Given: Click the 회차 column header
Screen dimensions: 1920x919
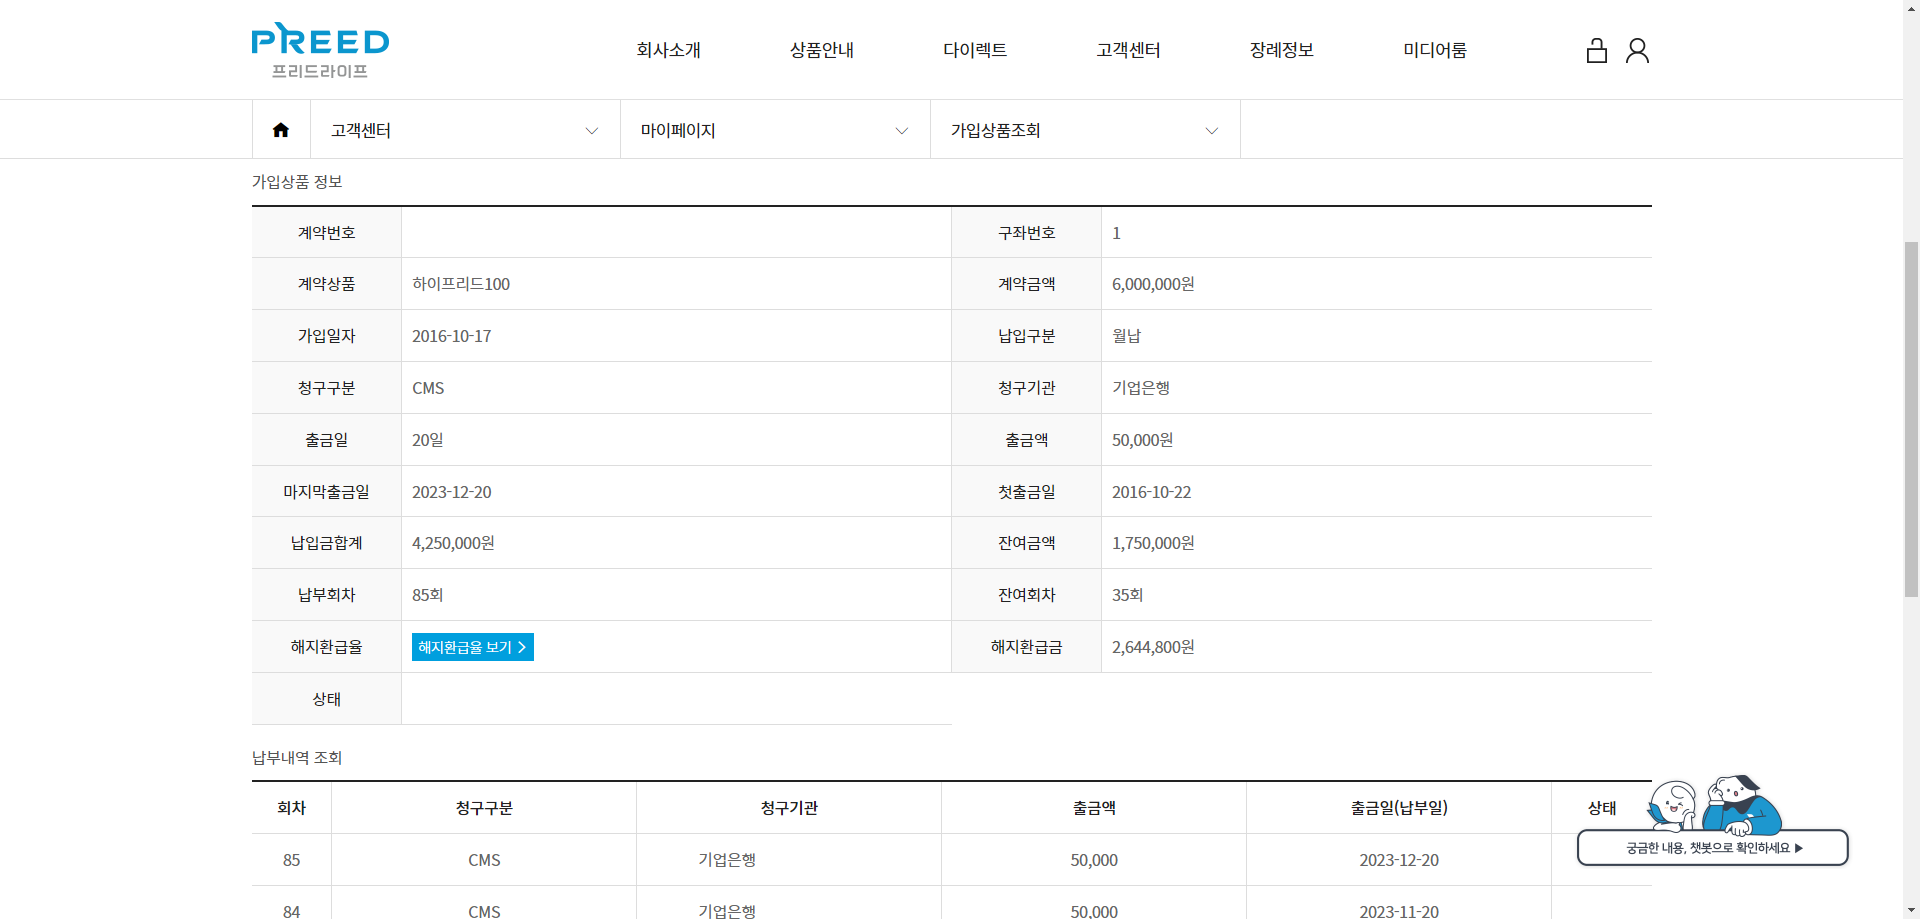Looking at the screenshot, I should [291, 808].
